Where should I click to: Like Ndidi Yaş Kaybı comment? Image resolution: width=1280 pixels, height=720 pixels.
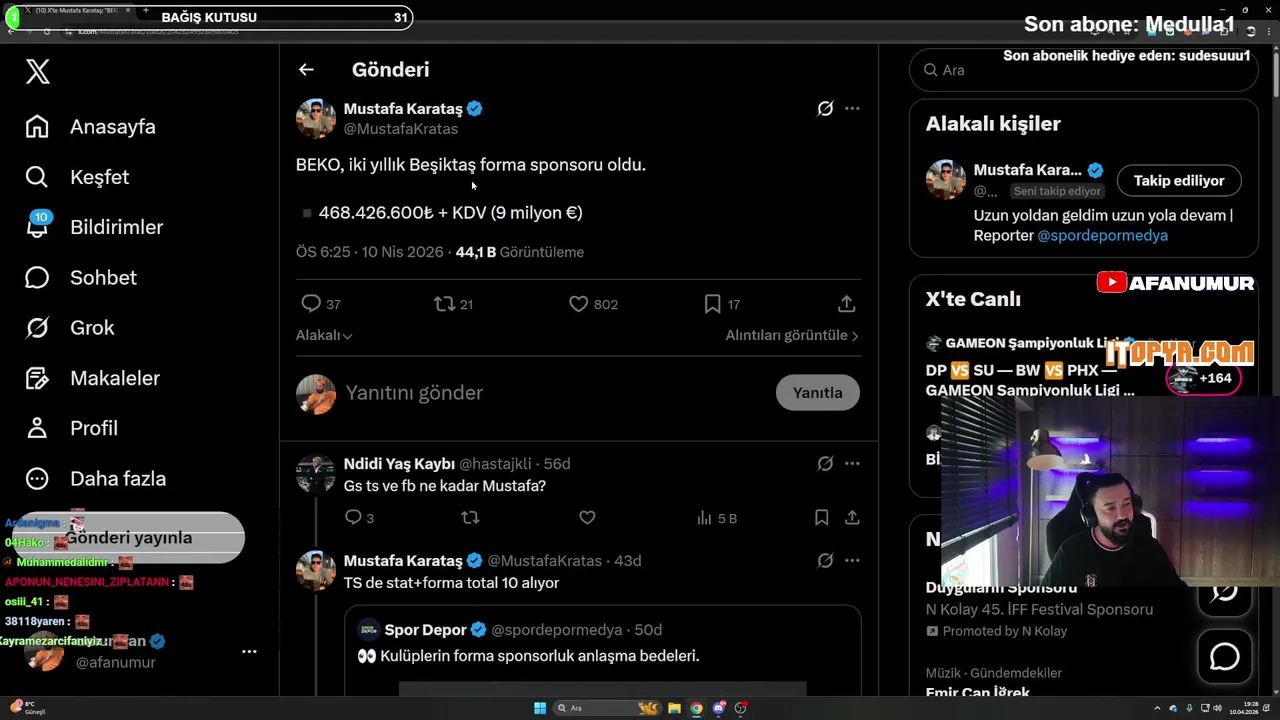(587, 517)
